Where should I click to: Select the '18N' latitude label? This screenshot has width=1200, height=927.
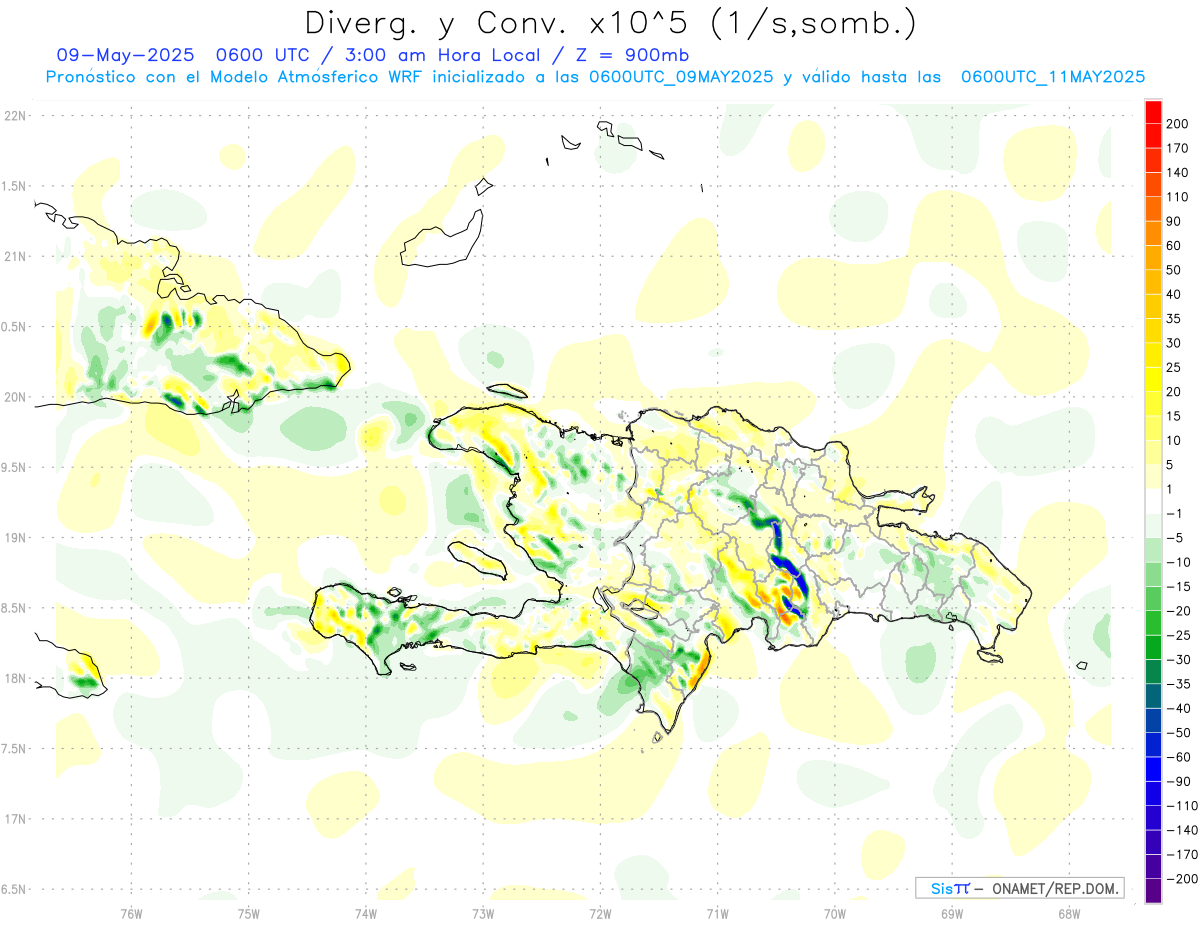[15, 679]
